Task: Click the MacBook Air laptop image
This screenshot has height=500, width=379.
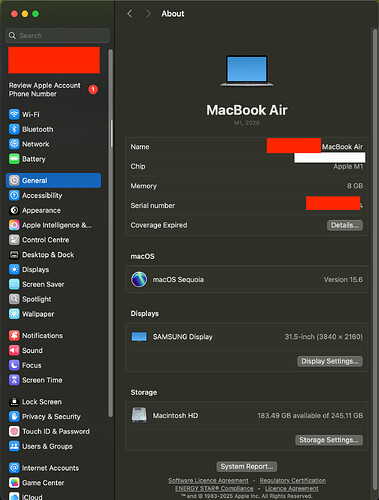Action: coord(247,71)
